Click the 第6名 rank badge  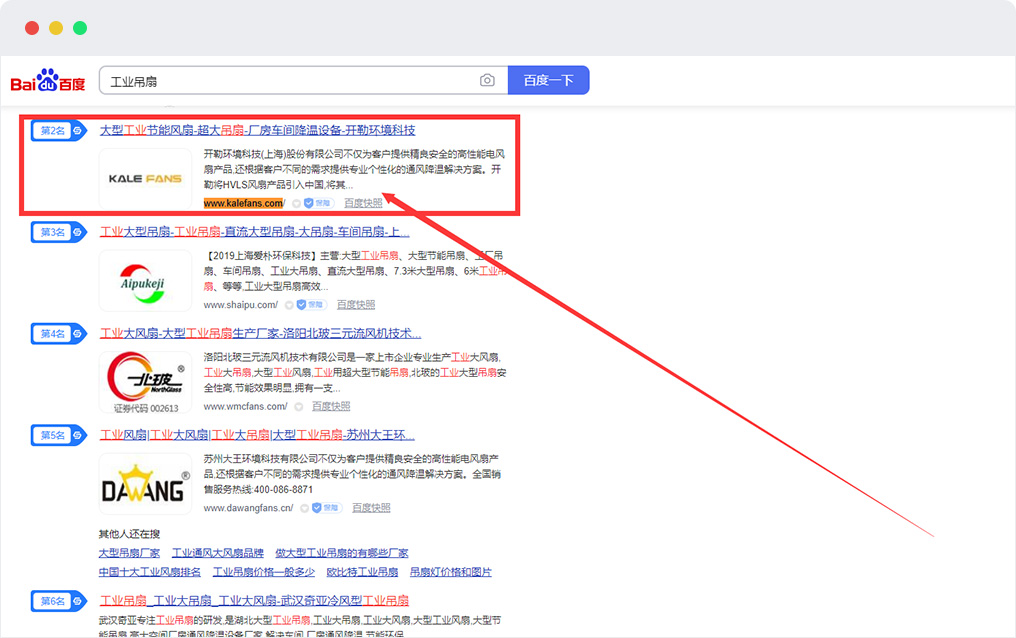(x=59, y=601)
